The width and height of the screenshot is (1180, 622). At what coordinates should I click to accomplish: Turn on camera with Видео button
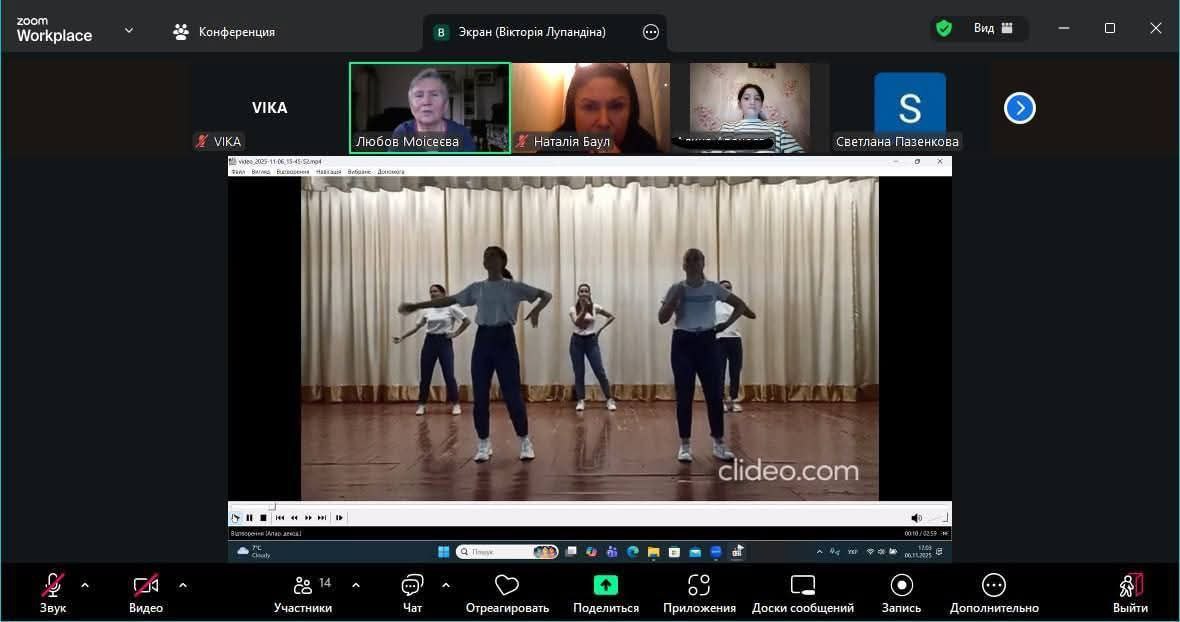pos(146,586)
